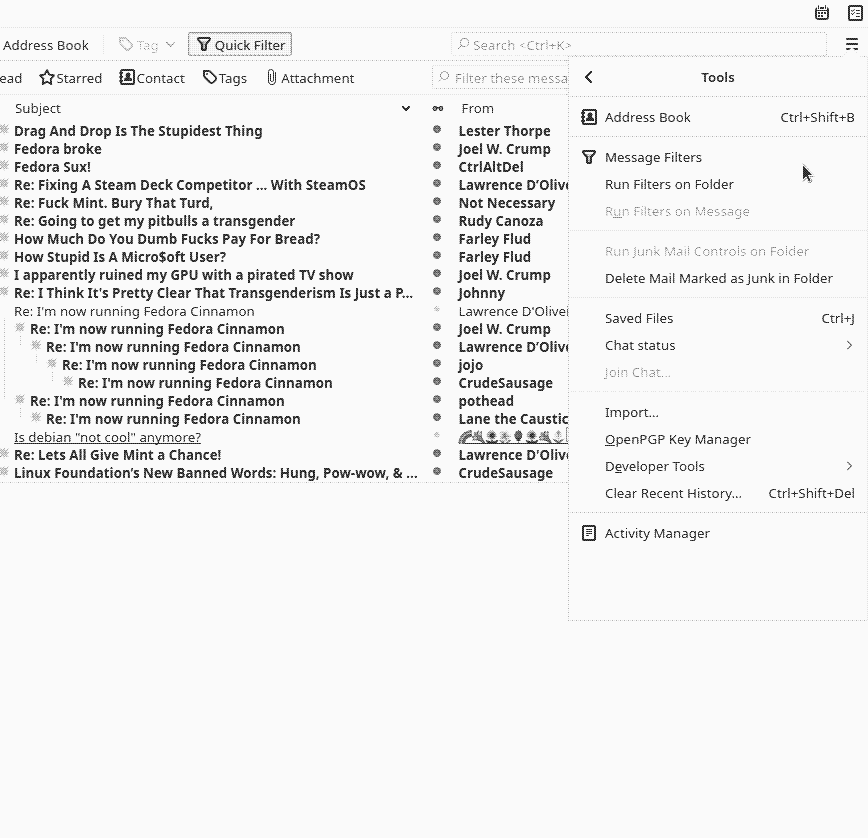Toggle read status dot for Lester Thorpe message

(437, 130)
